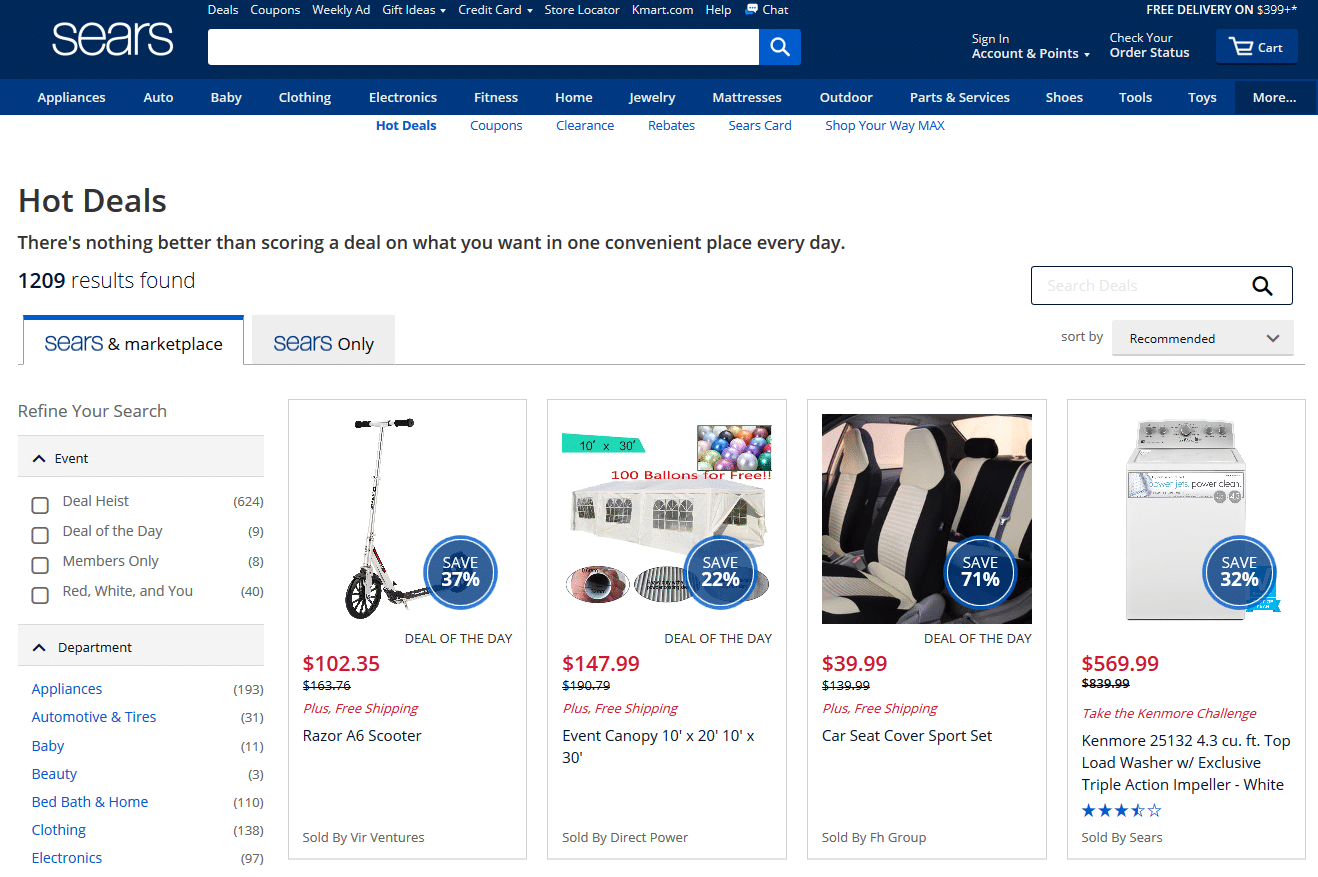This screenshot has width=1318, height=877.
Task: Click the Razor A6 Scooter title
Action: point(362,736)
